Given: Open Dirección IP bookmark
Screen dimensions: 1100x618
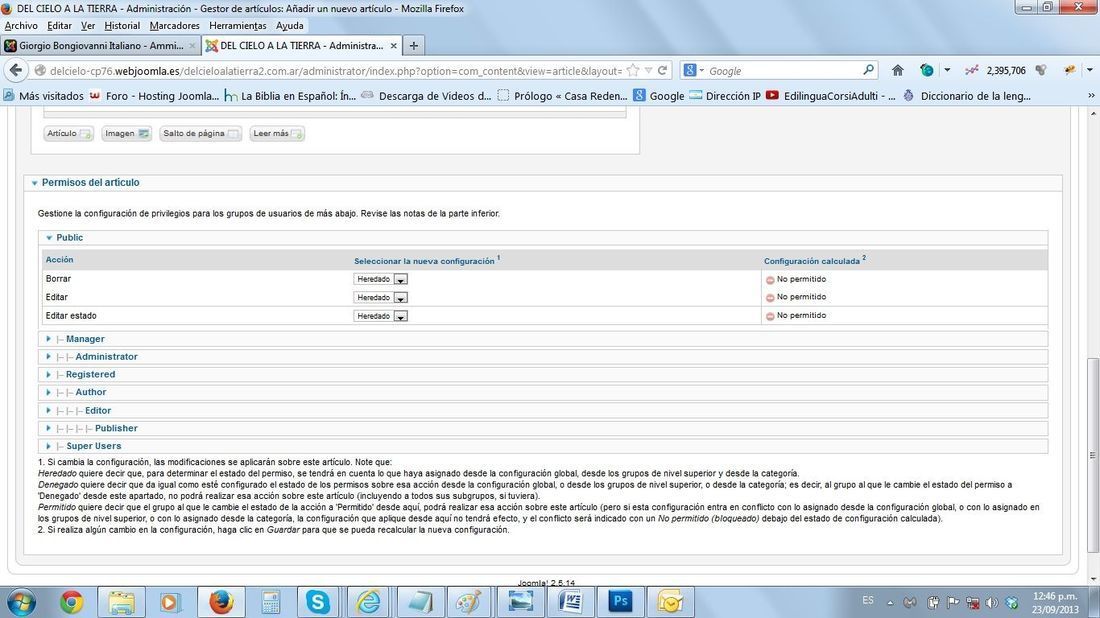Looking at the screenshot, I should (x=725, y=96).
